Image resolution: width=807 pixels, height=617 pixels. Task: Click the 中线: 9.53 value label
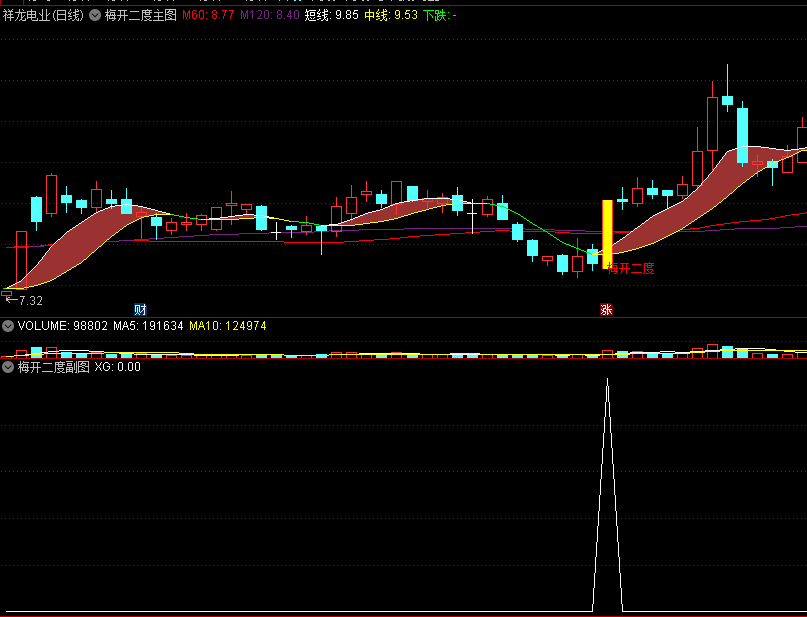click(391, 15)
